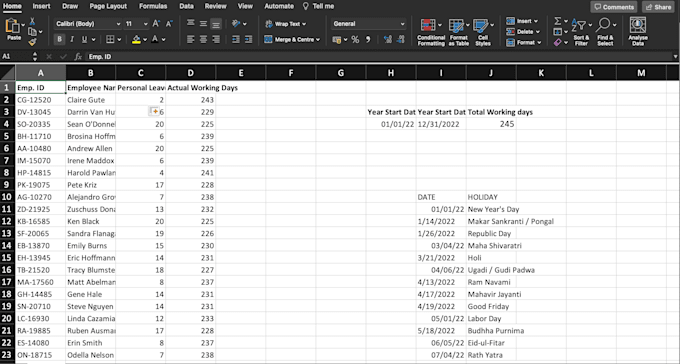Open the Automate tab
Screen dimensions: 680x364
(279, 6)
